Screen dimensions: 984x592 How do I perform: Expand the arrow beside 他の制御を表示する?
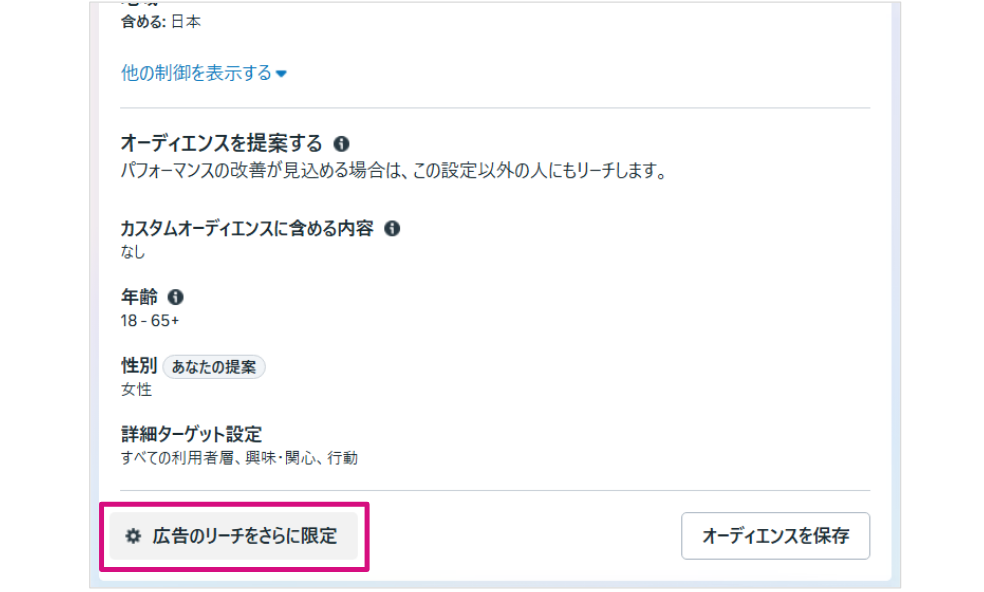[282, 74]
